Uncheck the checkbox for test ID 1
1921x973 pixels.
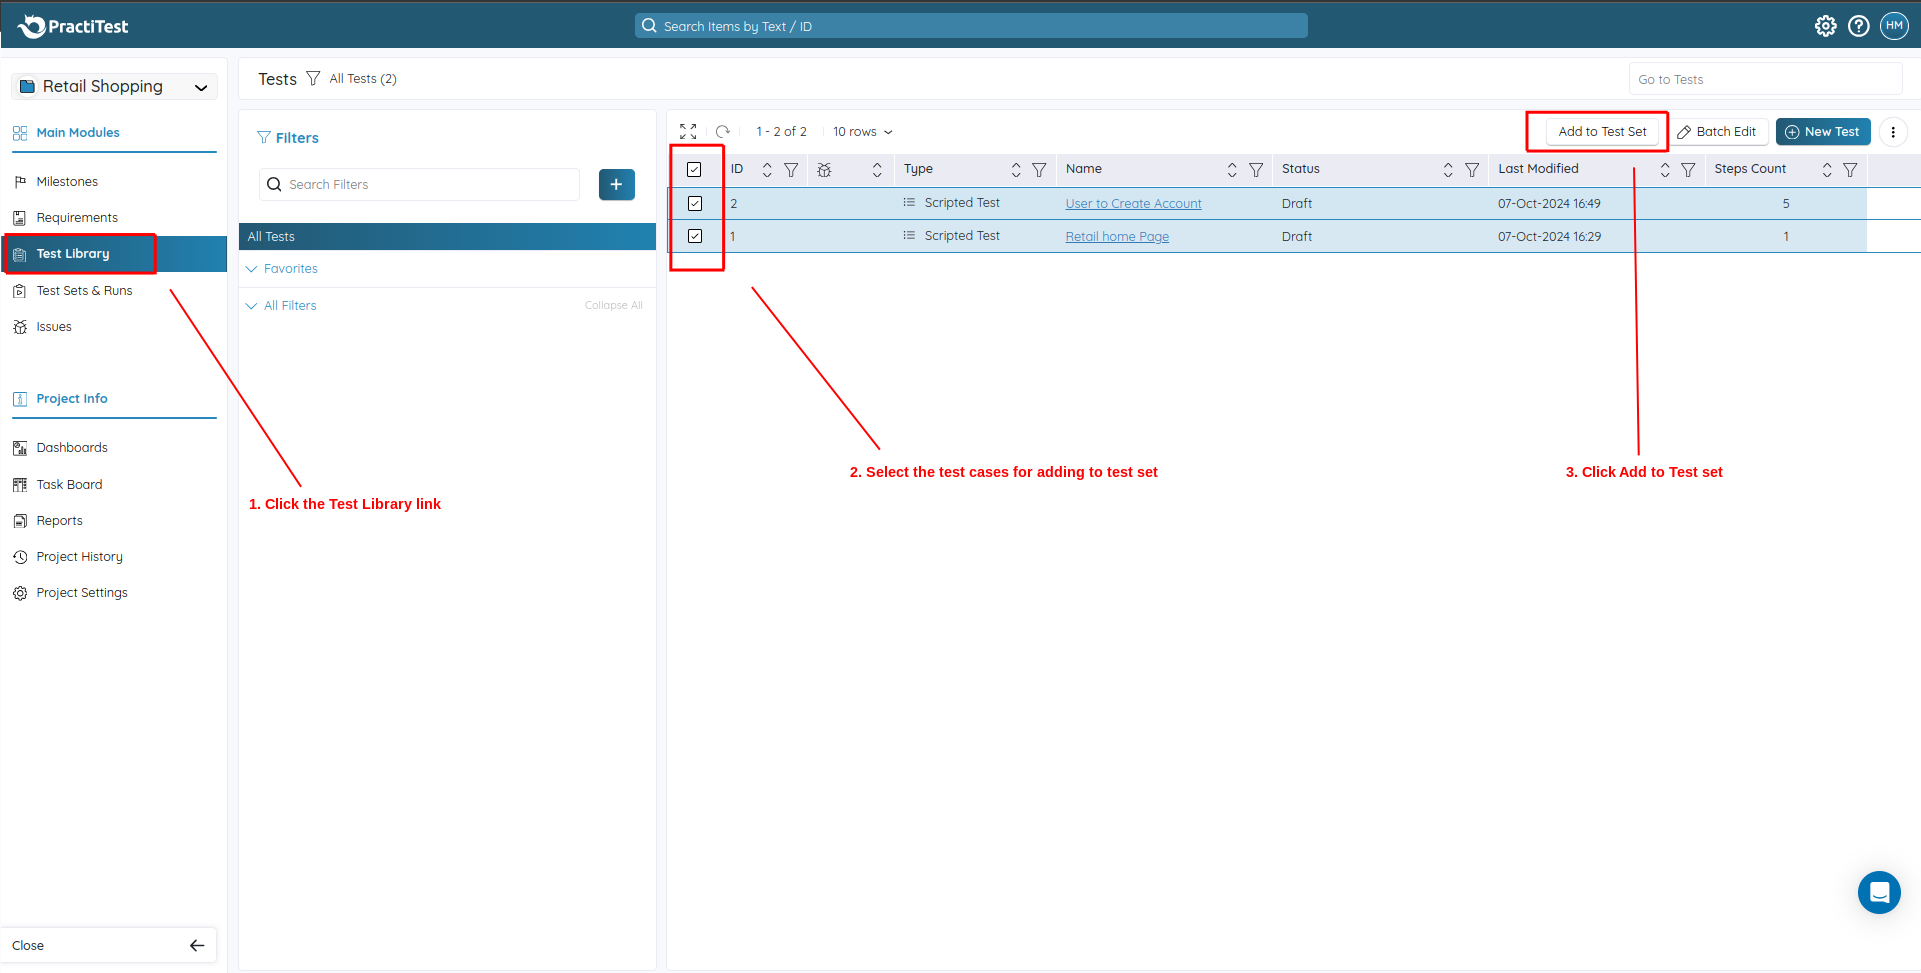[695, 237]
